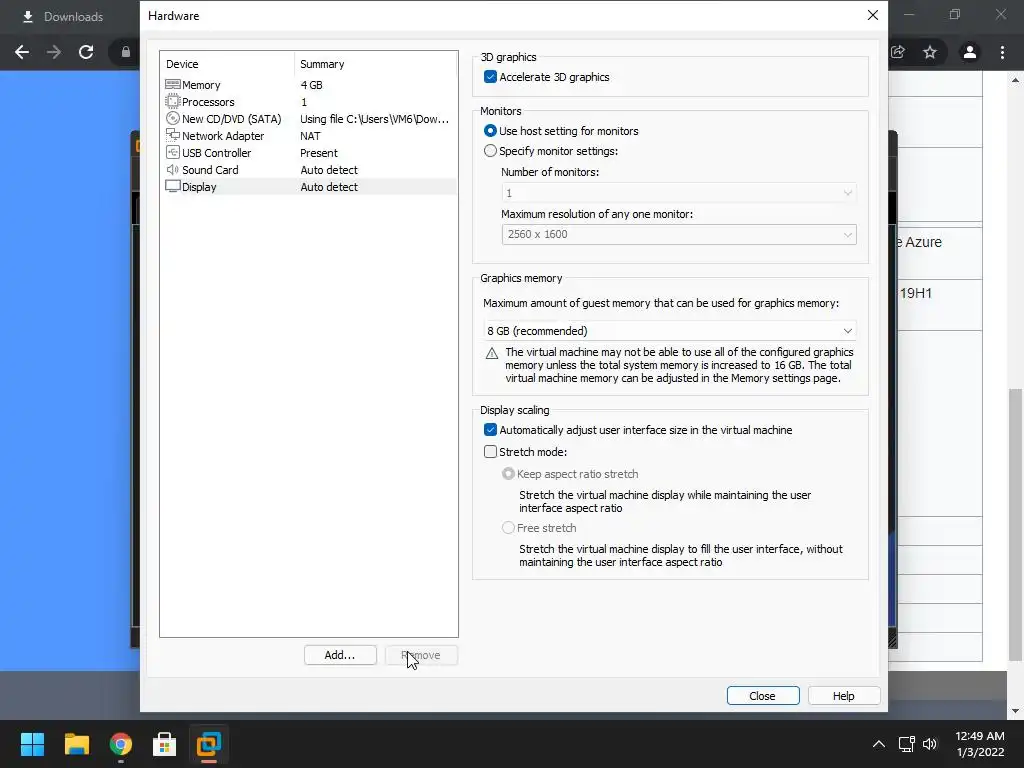Close the Hardware window with X
Viewport: 1024px width, 768px height.
pyautogui.click(x=872, y=15)
